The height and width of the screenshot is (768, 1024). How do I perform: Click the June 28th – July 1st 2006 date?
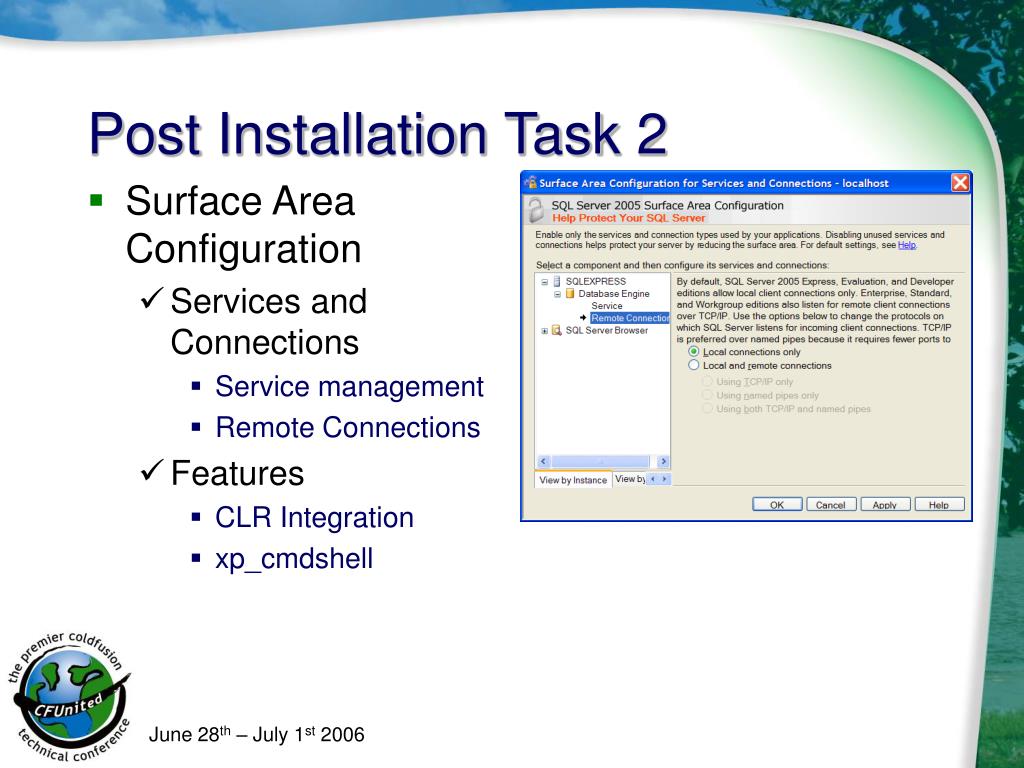point(257,734)
